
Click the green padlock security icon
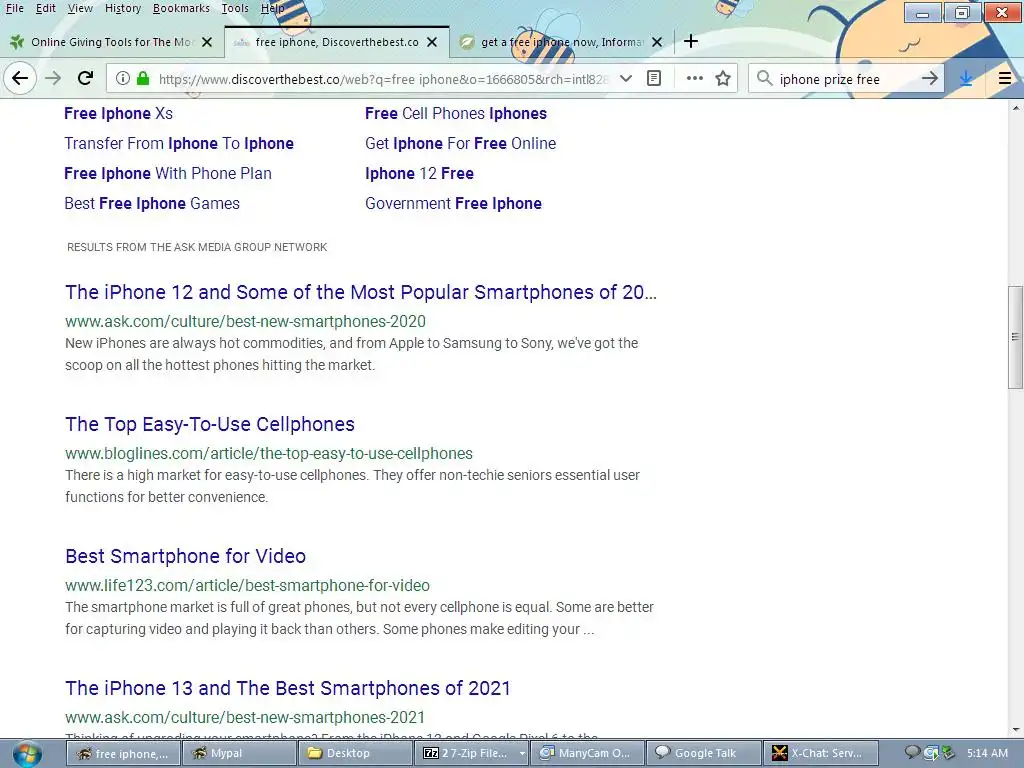143,79
